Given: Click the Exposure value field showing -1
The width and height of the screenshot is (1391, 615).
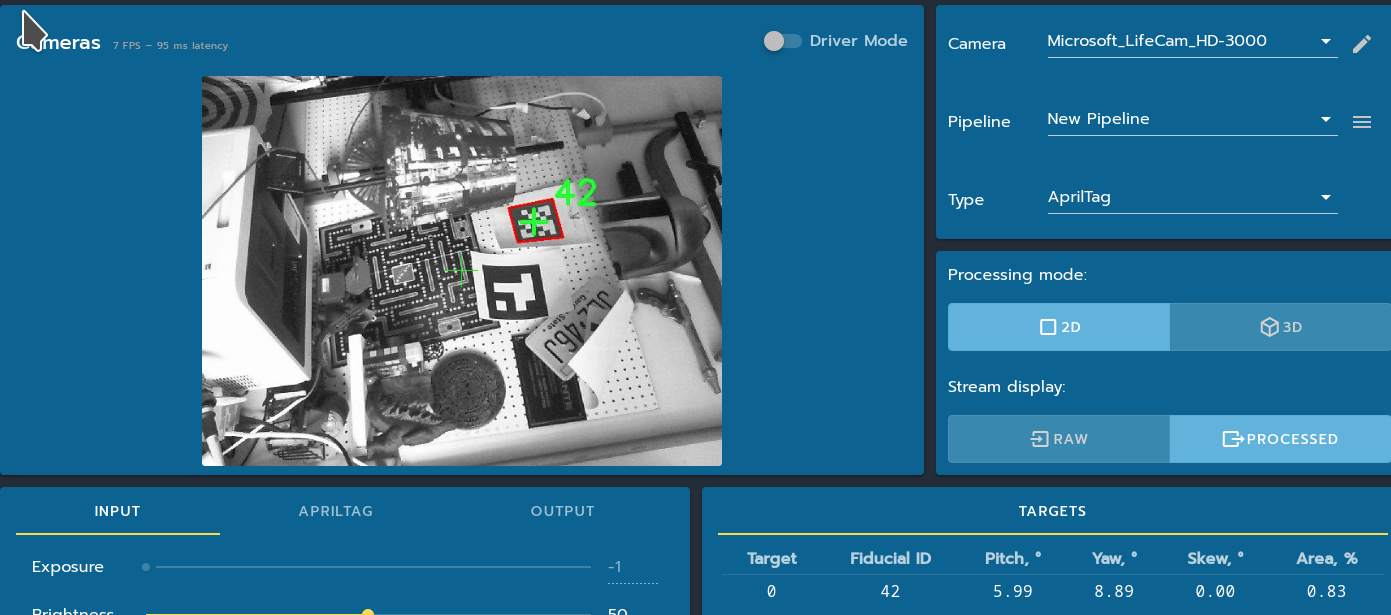Looking at the screenshot, I should (x=617, y=566).
